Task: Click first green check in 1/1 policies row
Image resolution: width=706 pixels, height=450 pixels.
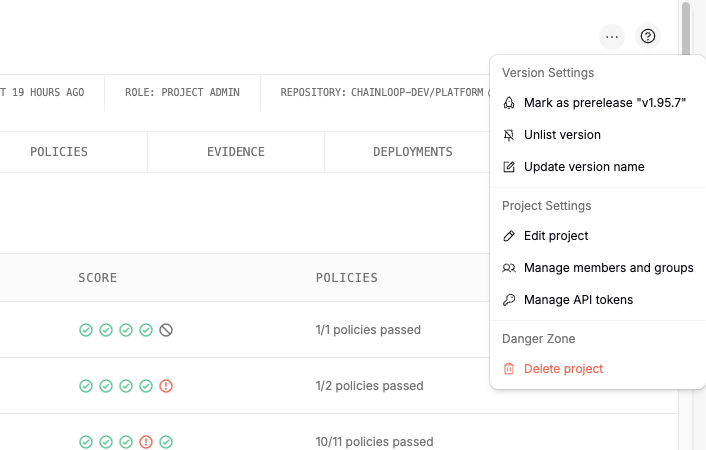Action: [x=86, y=330]
